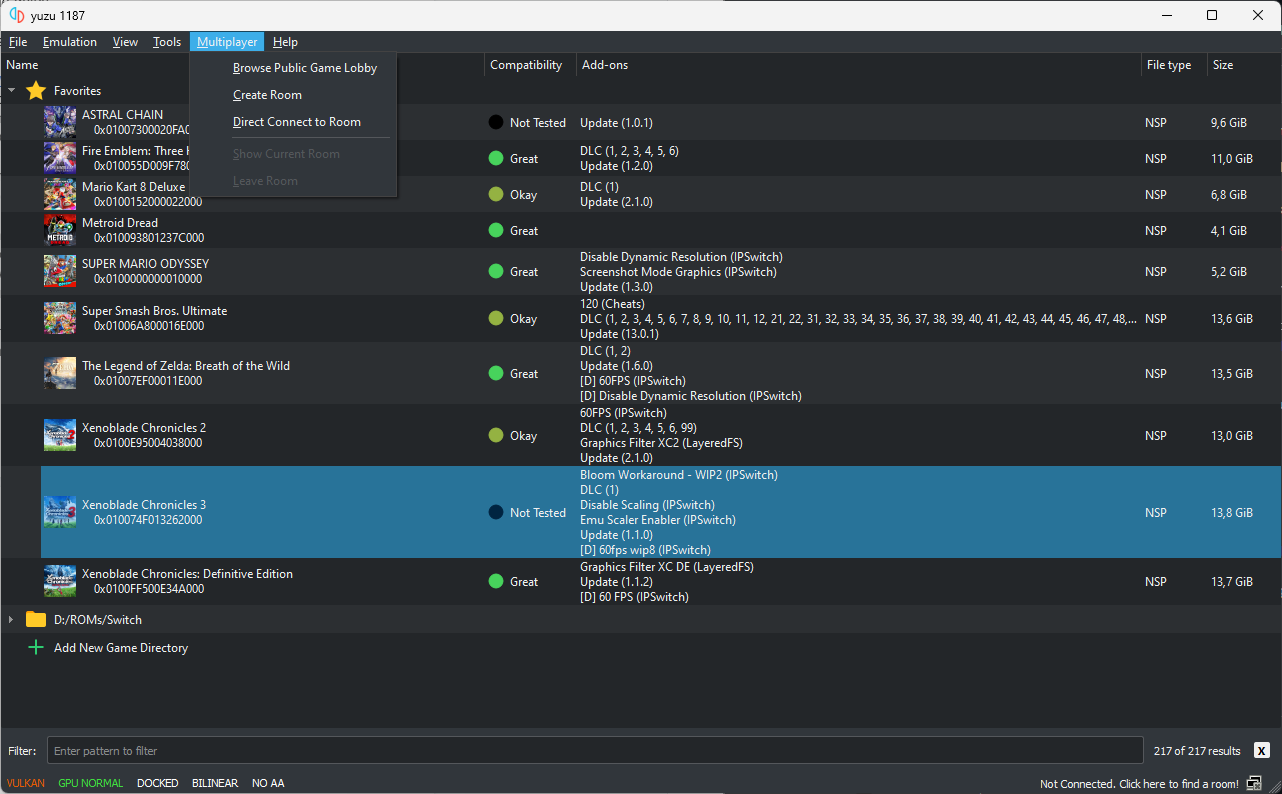This screenshot has height=794, width=1282.
Task: Click SUPER MARIO ODYSSEY Great compatibility dot
Action: point(496,271)
